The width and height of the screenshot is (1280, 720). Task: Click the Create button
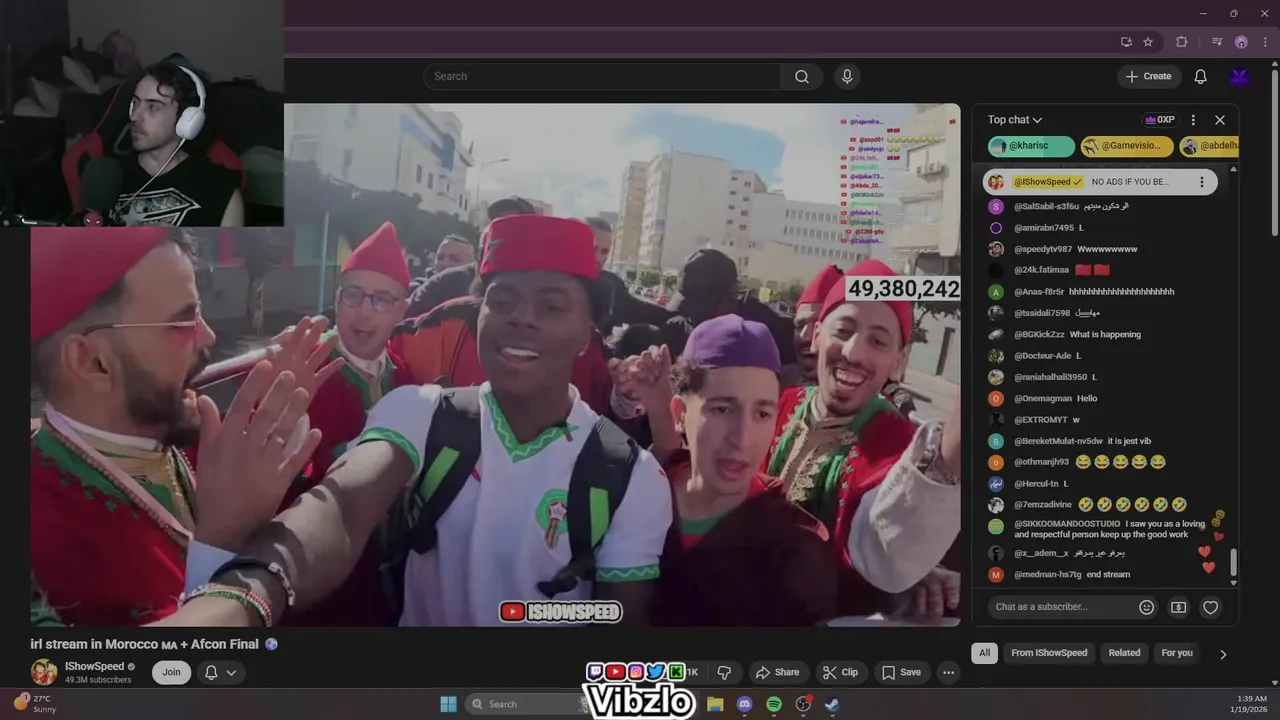click(x=1149, y=76)
